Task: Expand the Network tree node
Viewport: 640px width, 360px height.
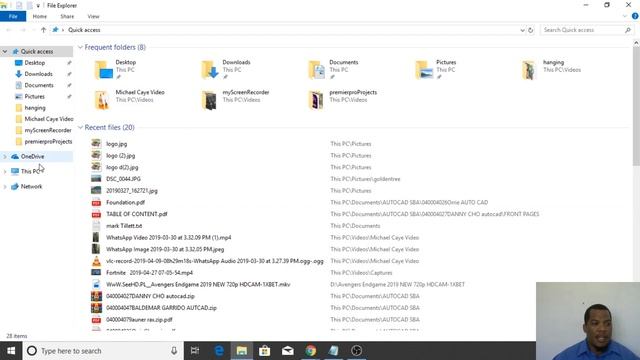Action: tap(5, 187)
